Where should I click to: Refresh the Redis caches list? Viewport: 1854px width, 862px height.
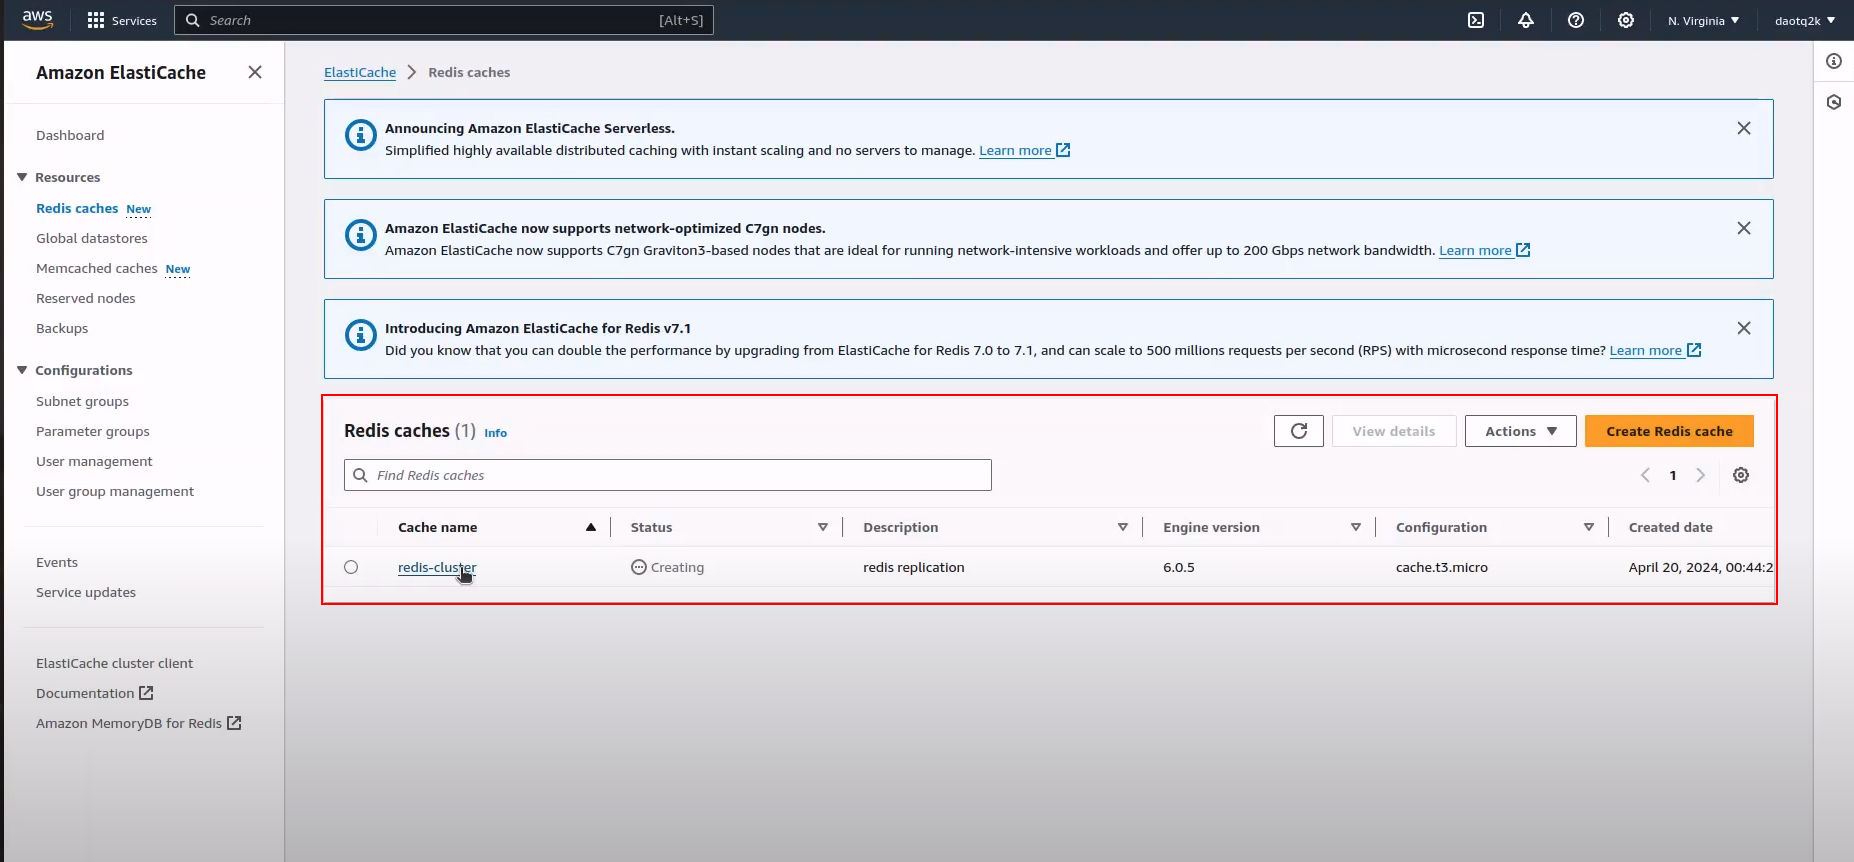(x=1299, y=431)
